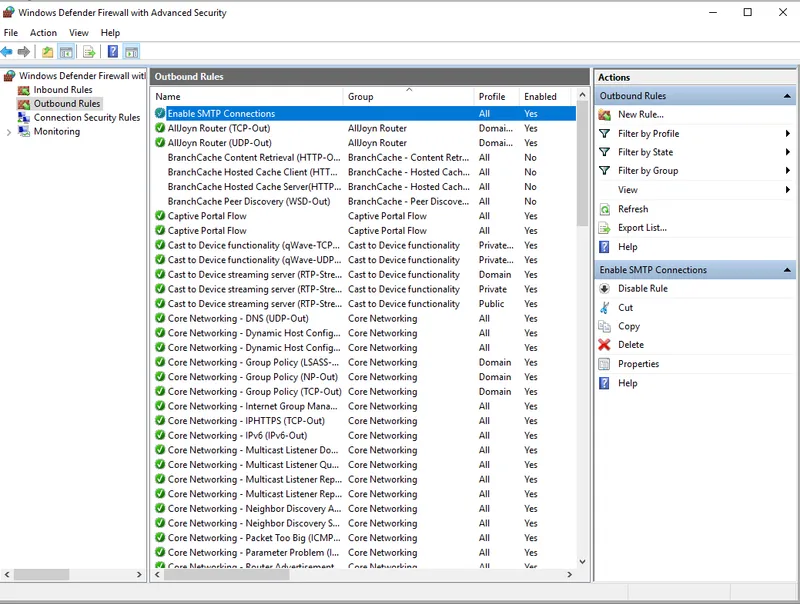Select Inbound Rules in the tree
Screen dimensions: 800x604
tap(62, 90)
